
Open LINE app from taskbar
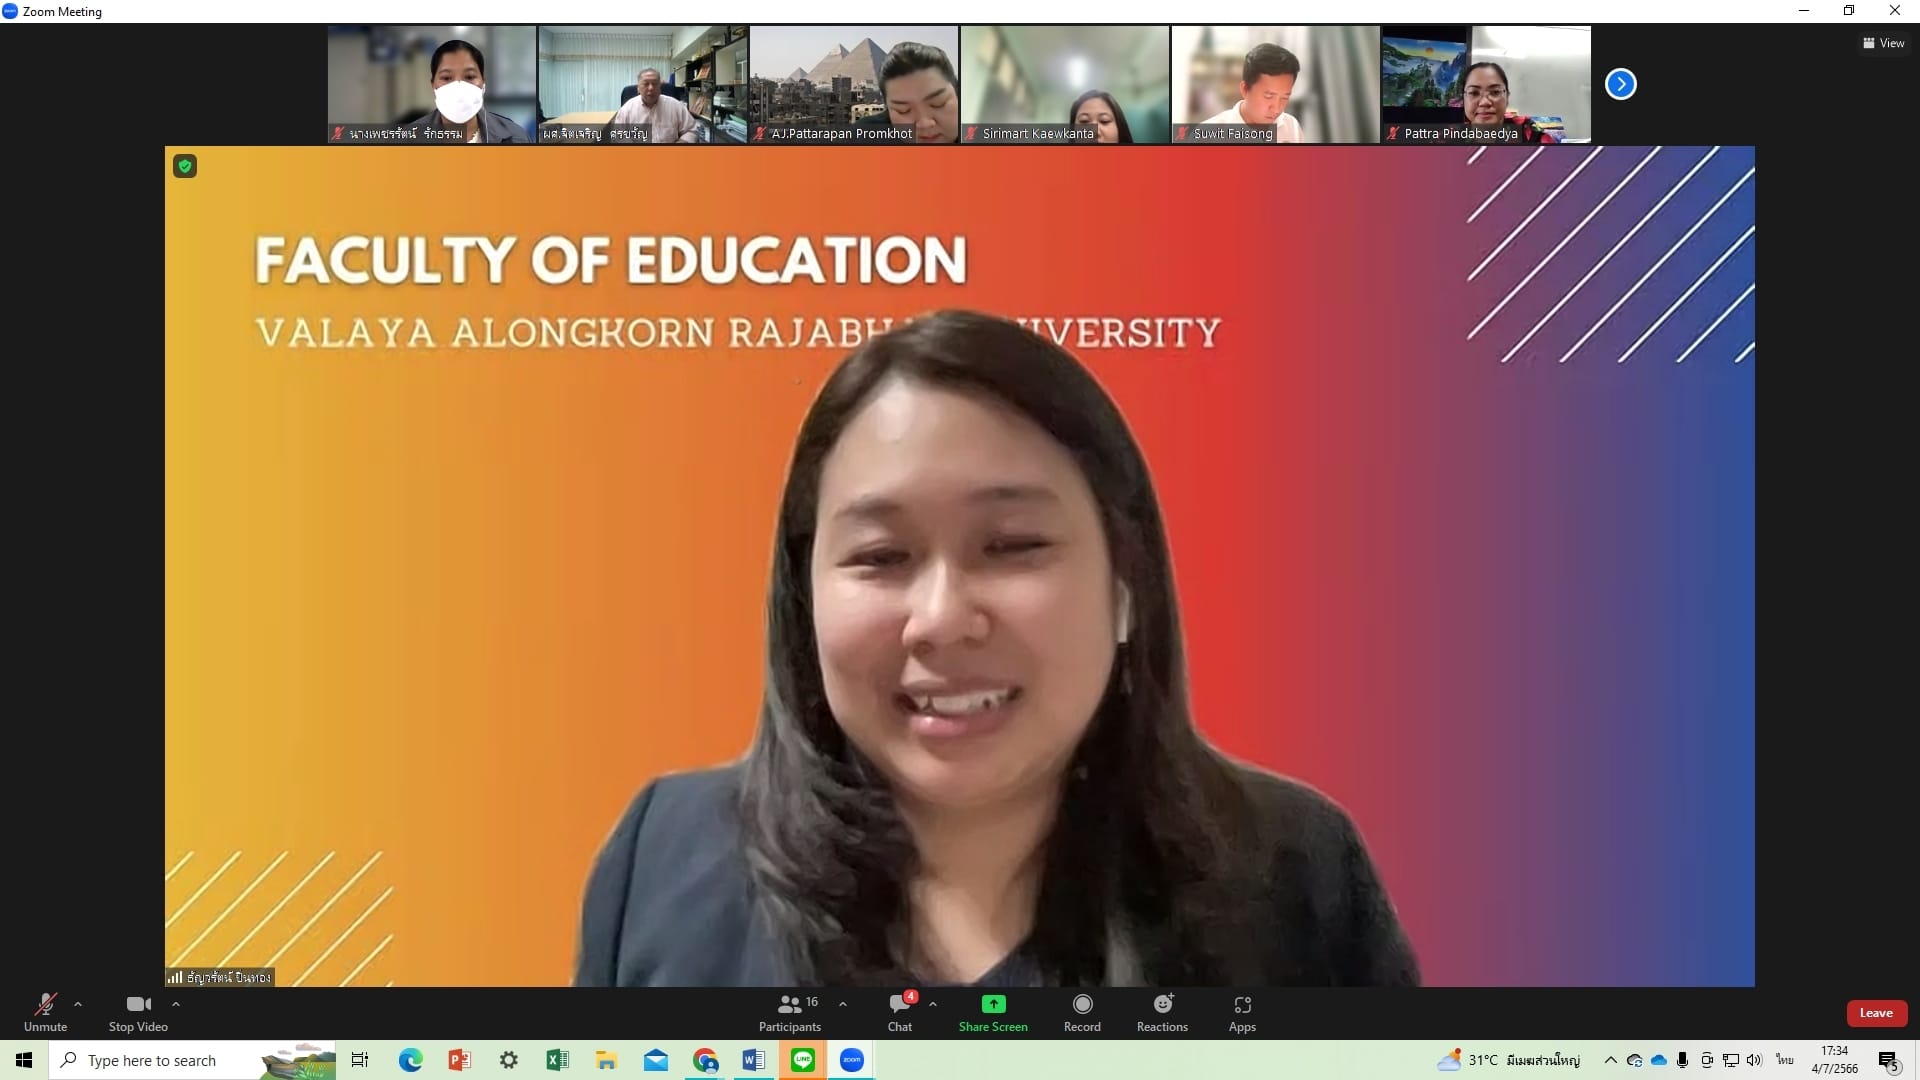803,1060
